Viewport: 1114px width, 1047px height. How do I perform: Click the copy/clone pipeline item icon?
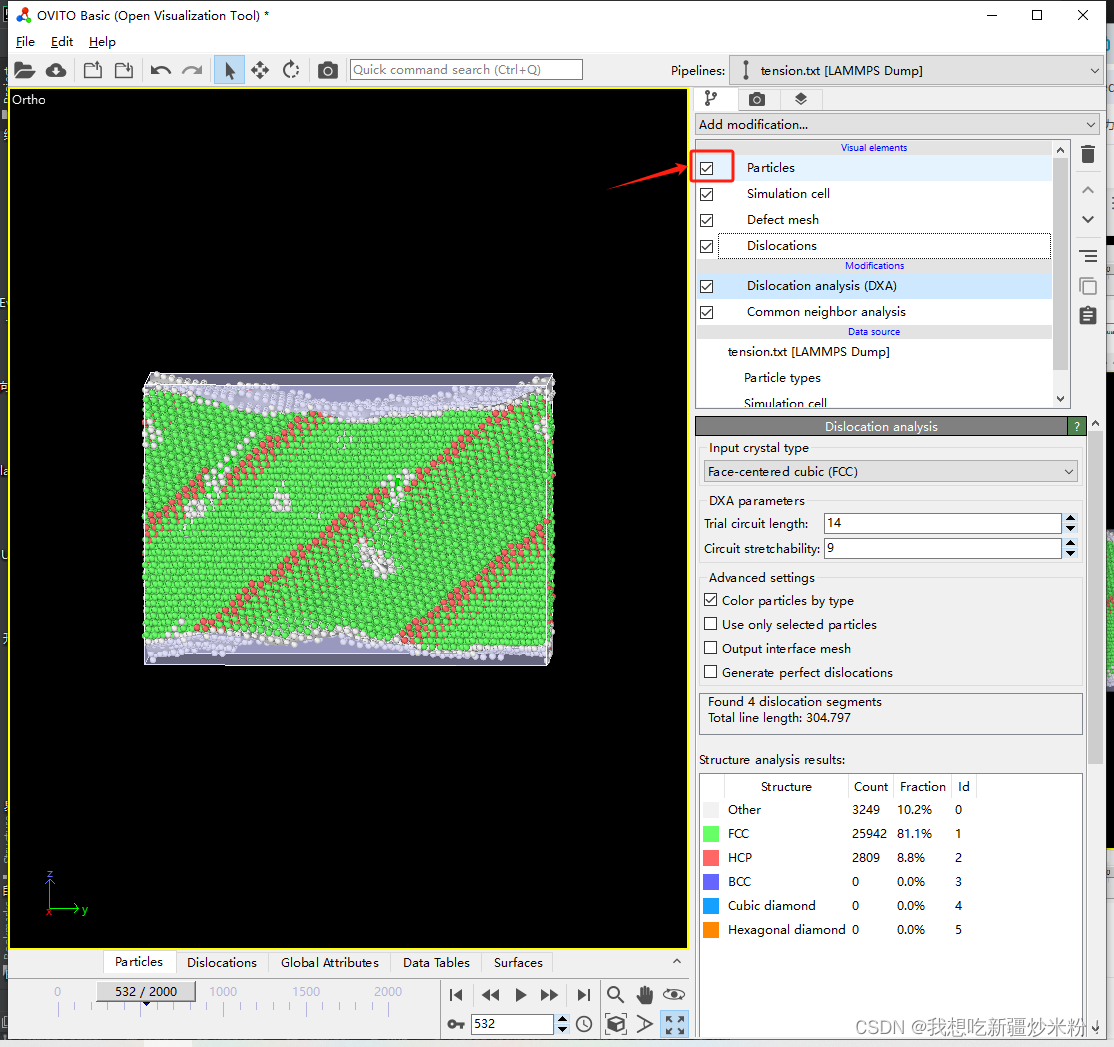(1088, 286)
